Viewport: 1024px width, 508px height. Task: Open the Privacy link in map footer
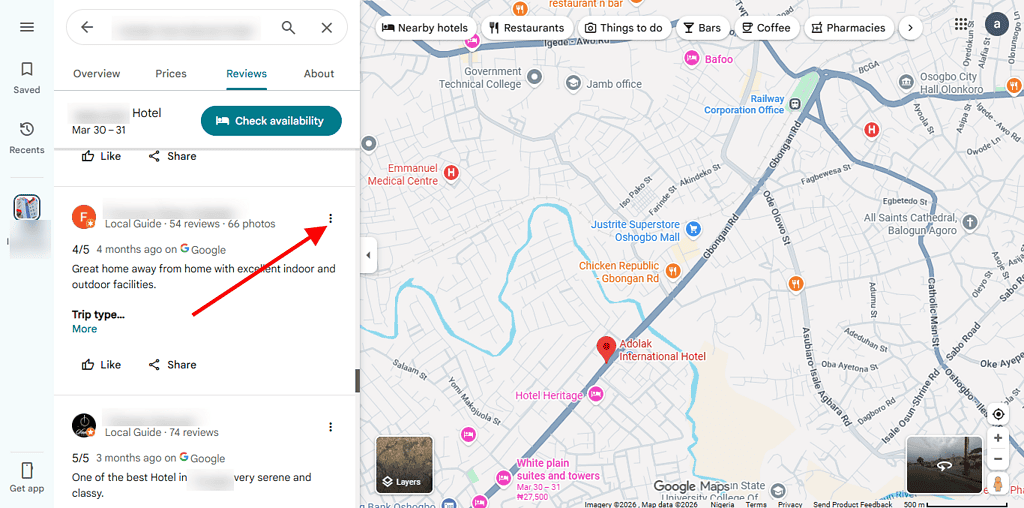tap(790, 504)
